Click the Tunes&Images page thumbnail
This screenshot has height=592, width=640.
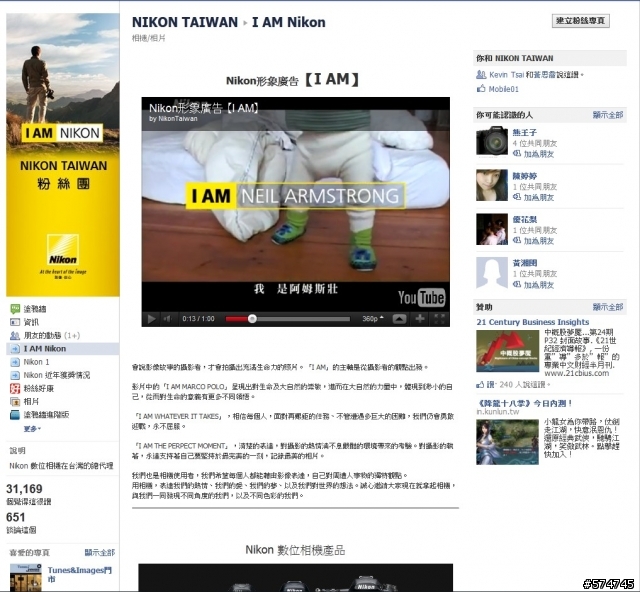26,577
